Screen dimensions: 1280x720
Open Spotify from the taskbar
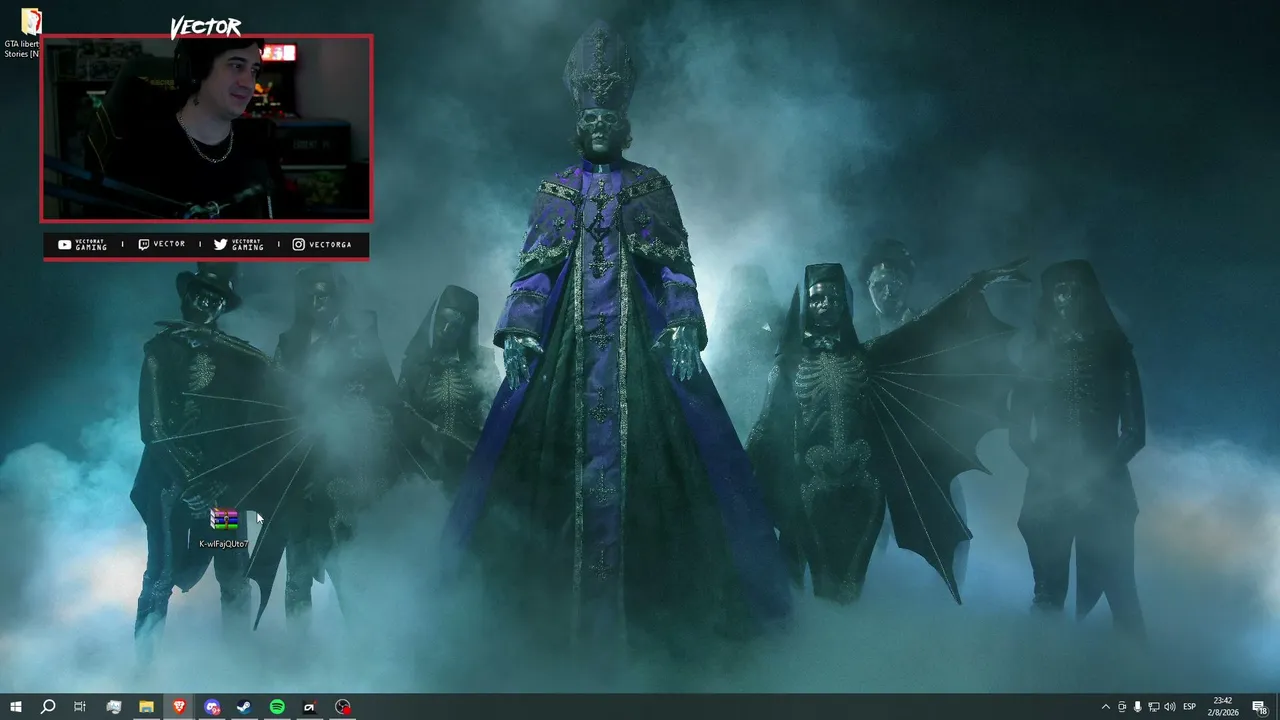[277, 707]
